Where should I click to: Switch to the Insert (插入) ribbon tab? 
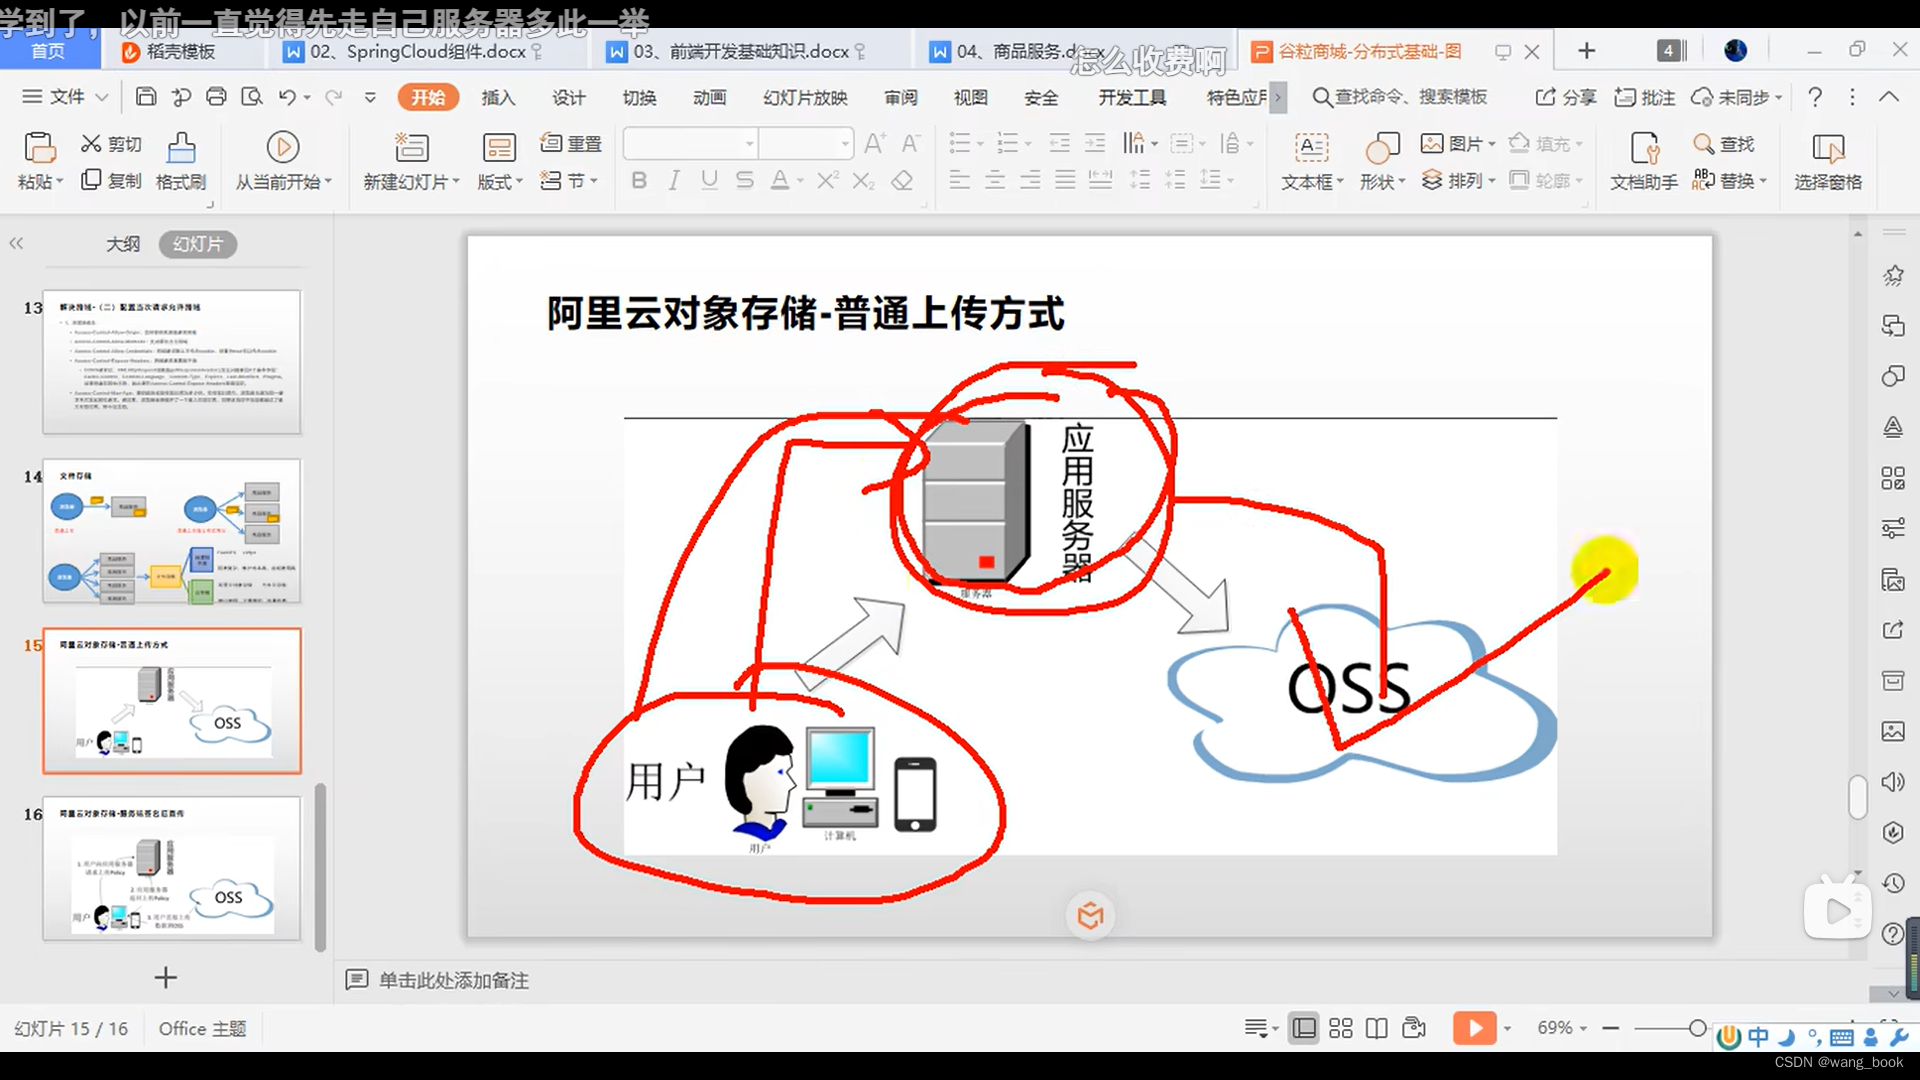click(497, 97)
